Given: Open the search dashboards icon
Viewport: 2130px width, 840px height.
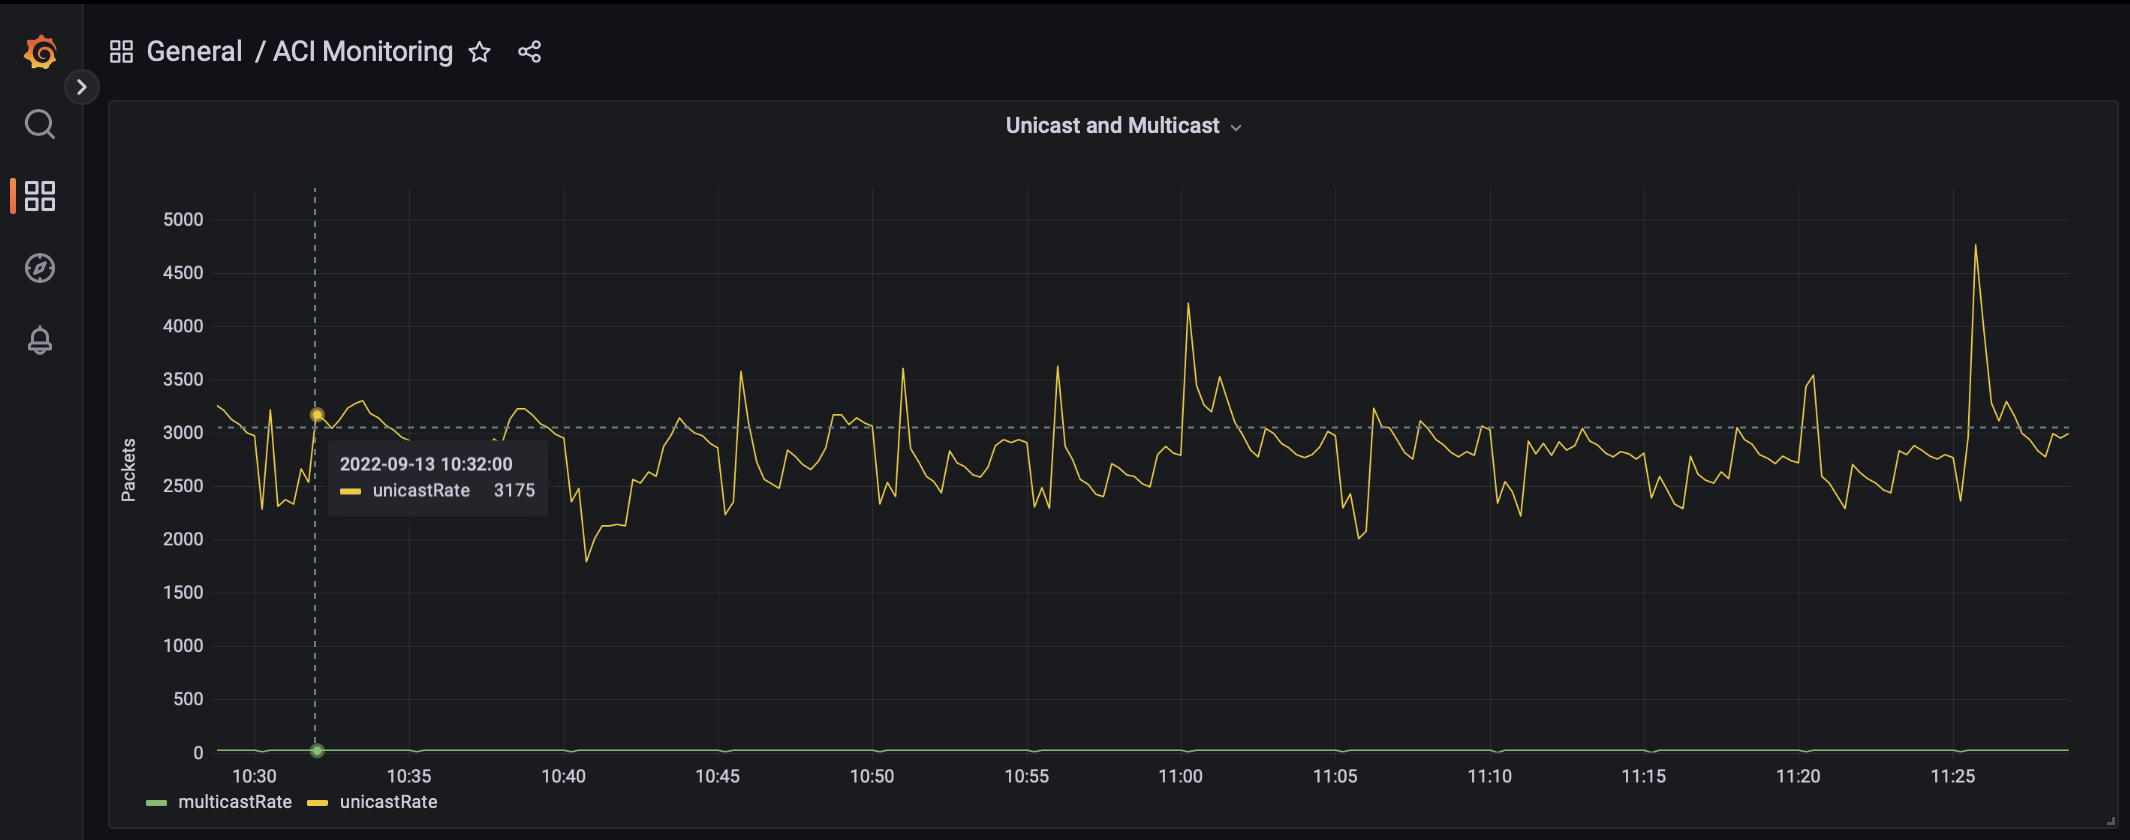Looking at the screenshot, I should pos(40,124).
